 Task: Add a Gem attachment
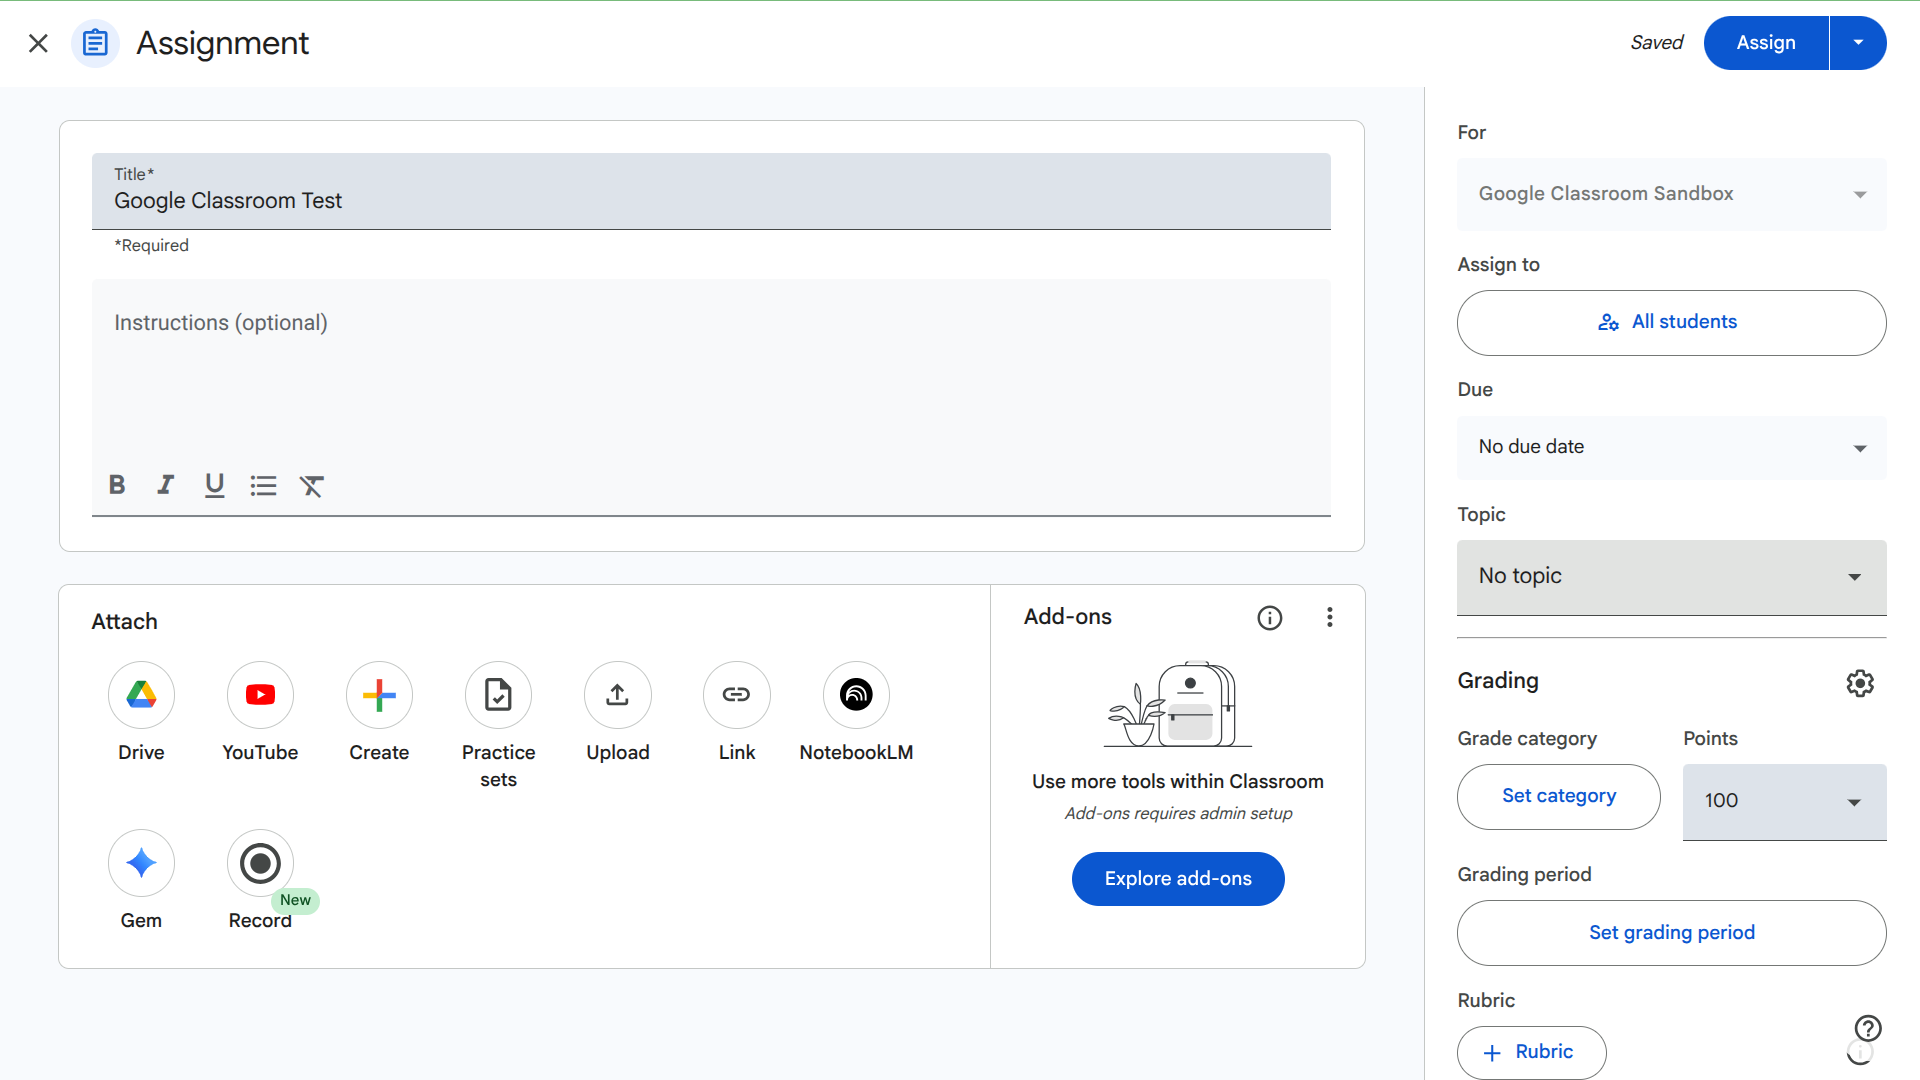(141, 863)
